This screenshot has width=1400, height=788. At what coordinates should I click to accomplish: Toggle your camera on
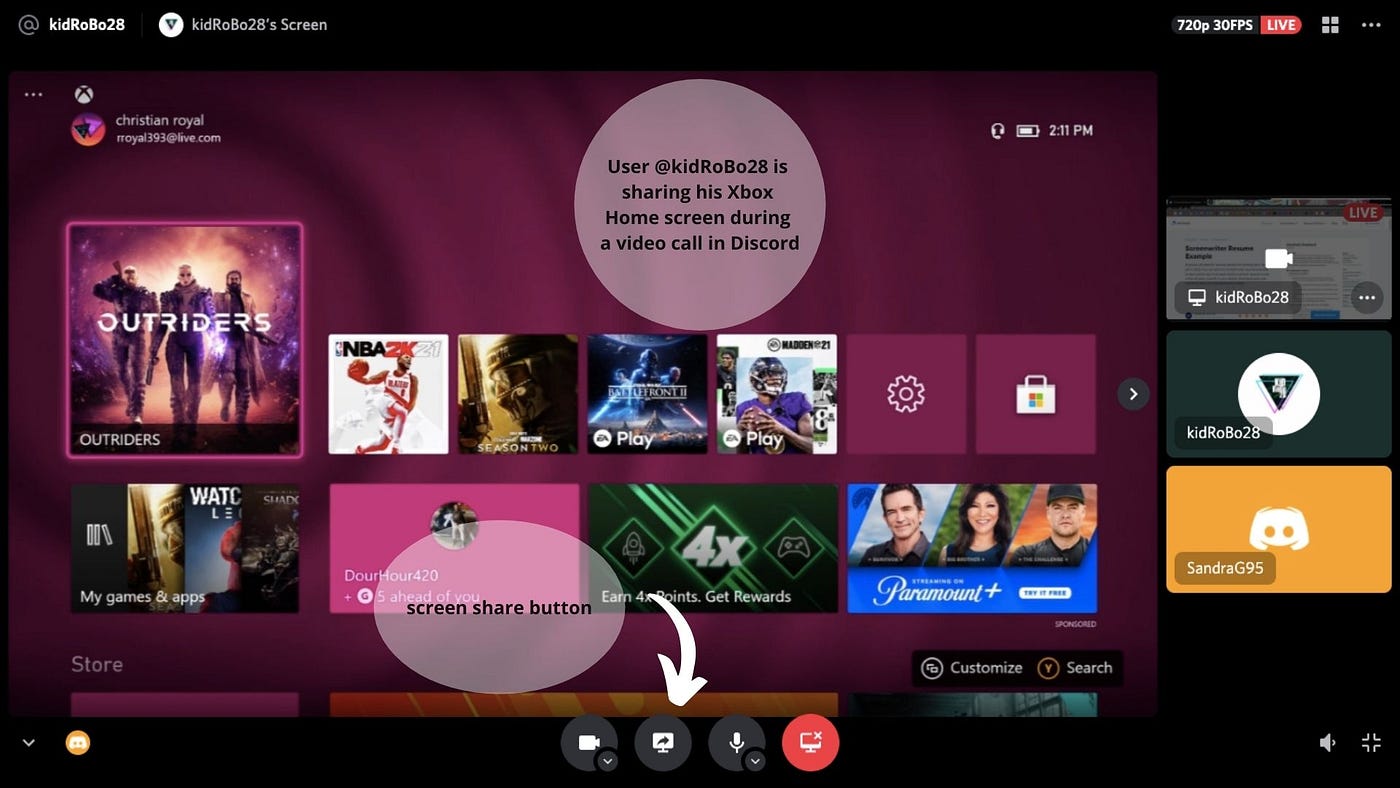click(x=589, y=742)
